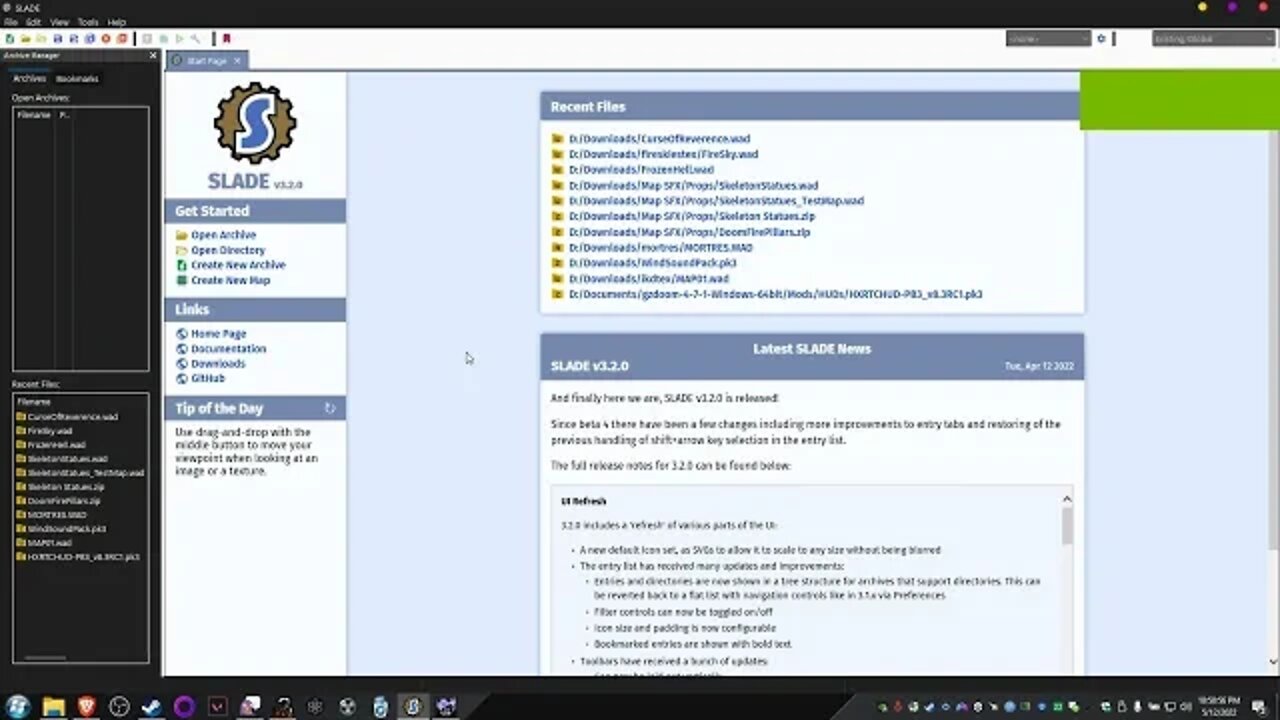The image size is (1280, 720).
Task: Refresh the Tip of the Day
Action: tap(330, 408)
